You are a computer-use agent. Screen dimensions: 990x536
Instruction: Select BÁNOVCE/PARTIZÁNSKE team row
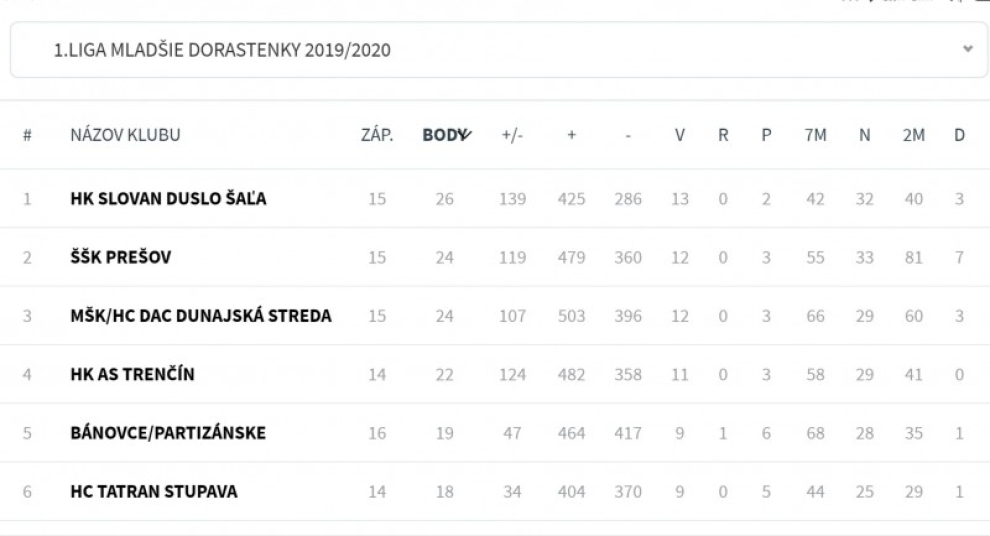[x=168, y=434]
